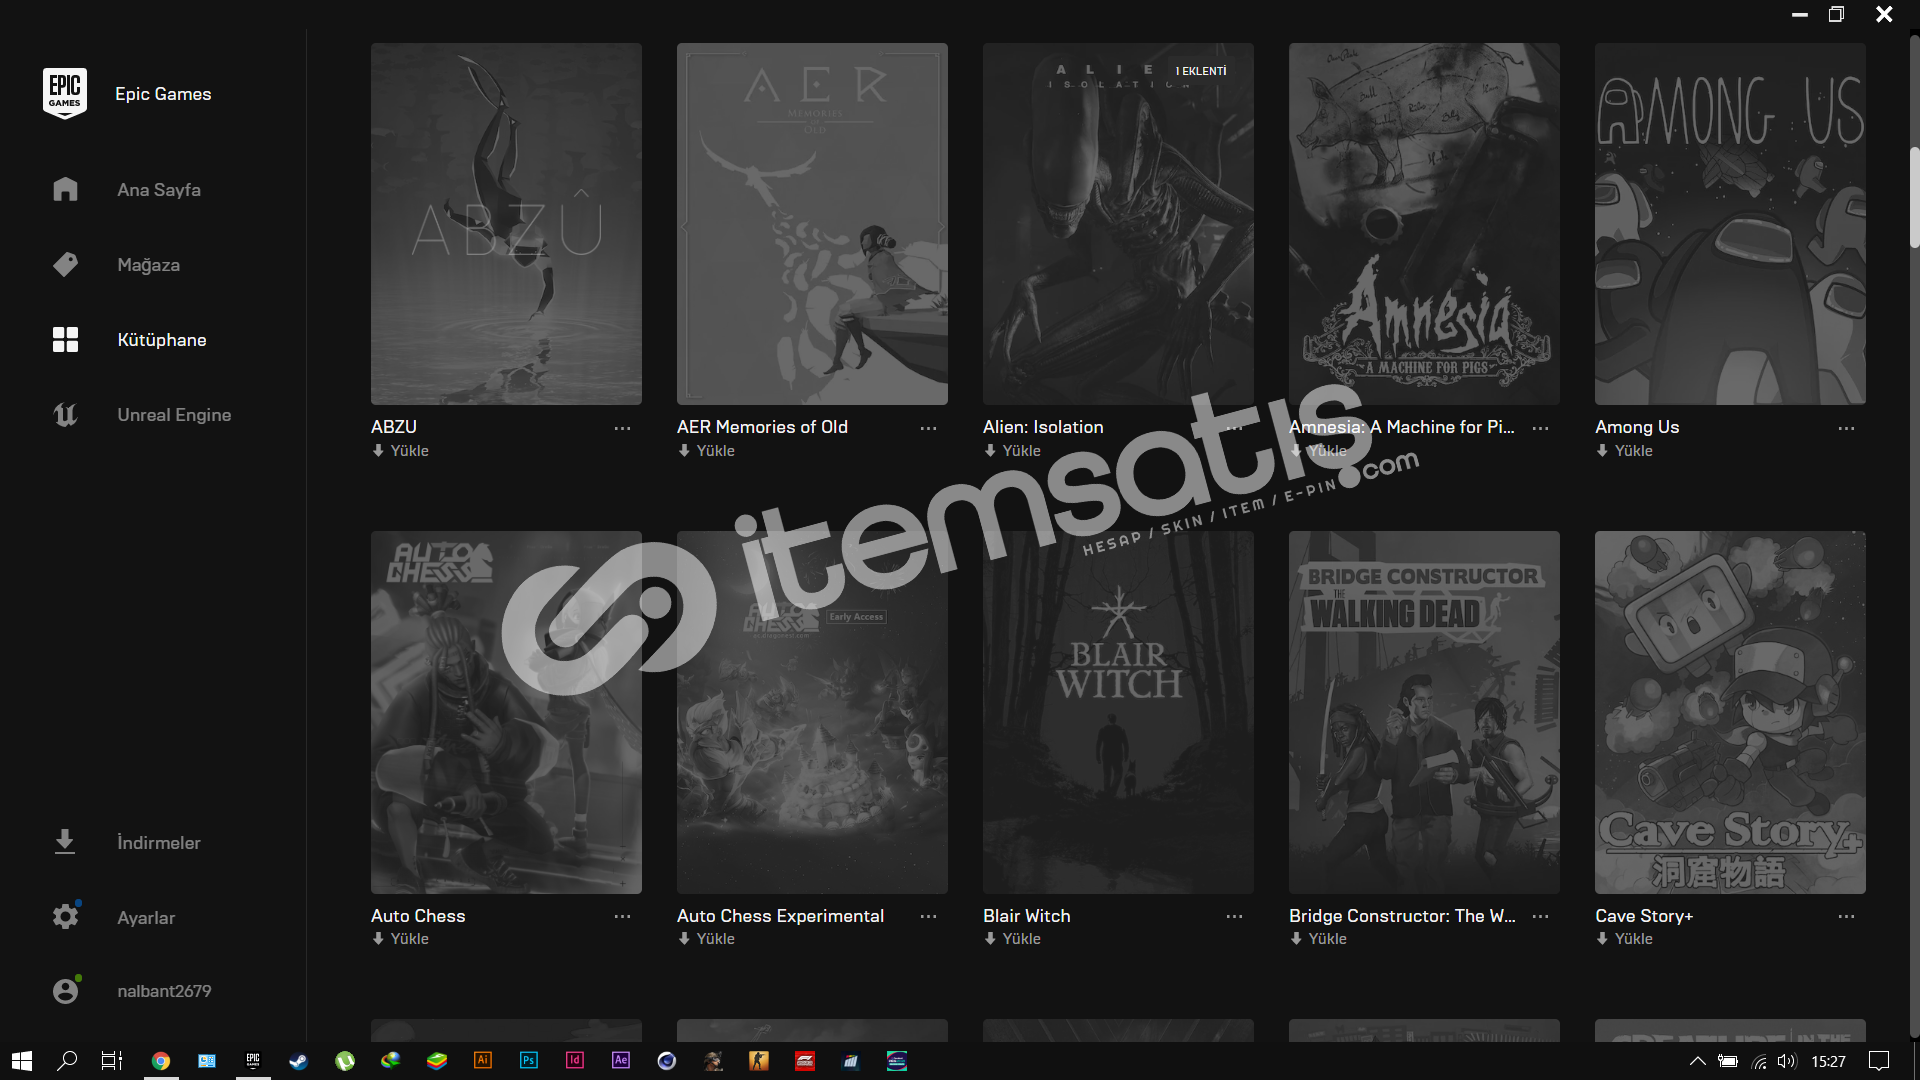Open uTorrent from the taskbar
Viewport: 1920px width, 1080px height.
[345, 1061]
